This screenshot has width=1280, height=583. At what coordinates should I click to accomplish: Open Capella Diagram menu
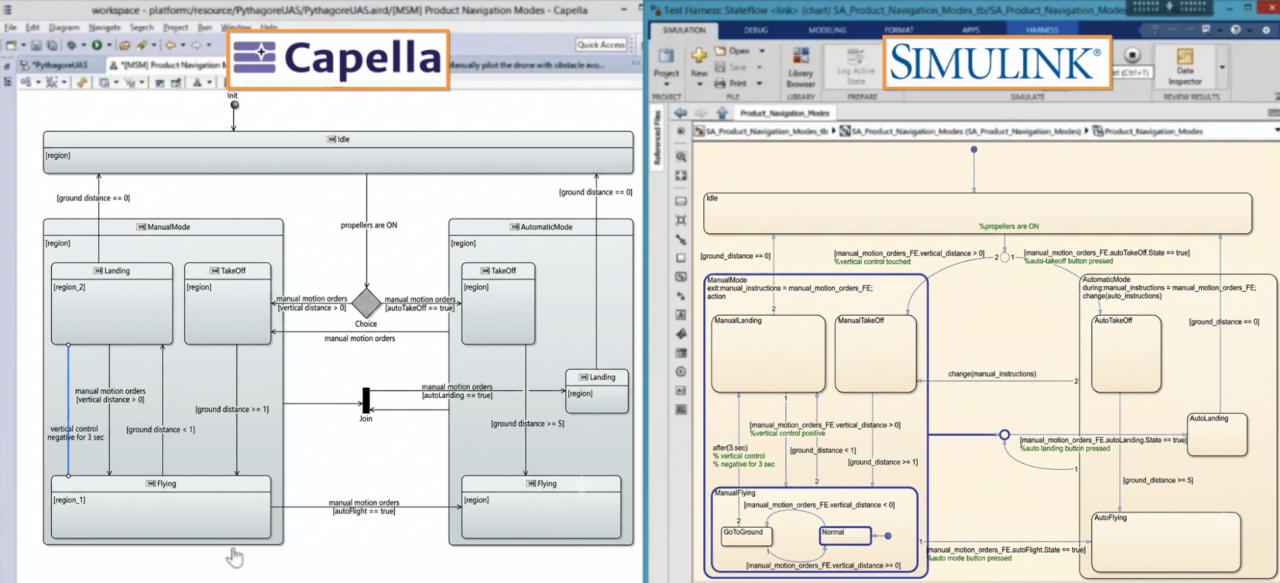[x=64, y=27]
